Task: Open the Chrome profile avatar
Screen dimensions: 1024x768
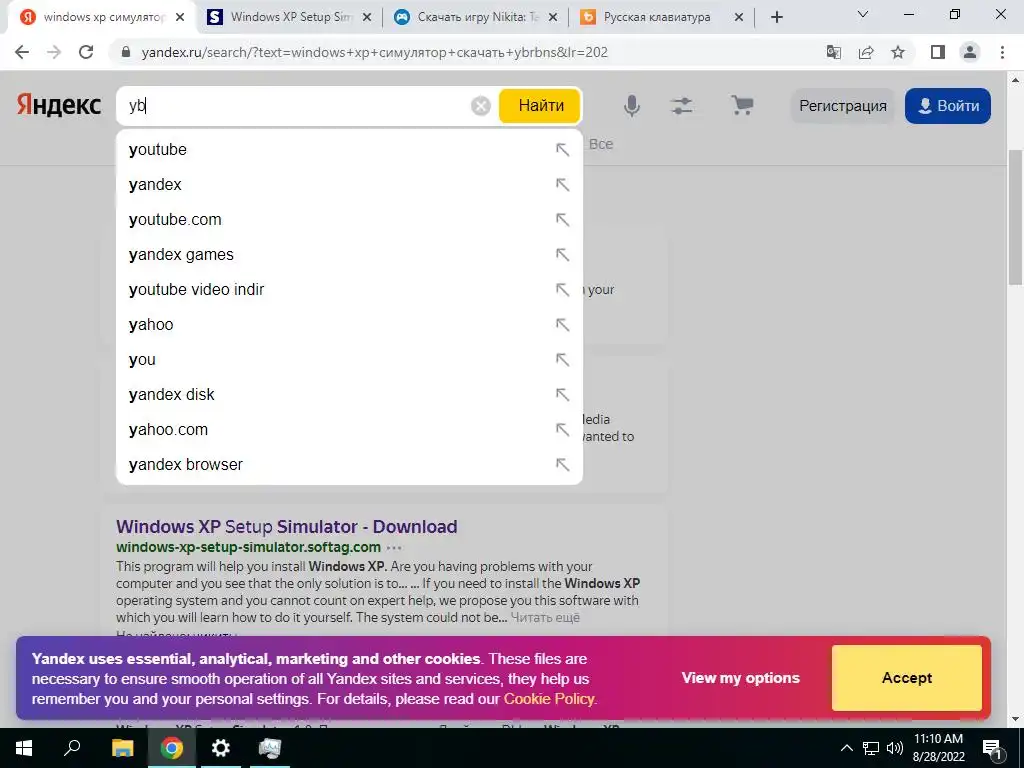Action: coord(970,52)
